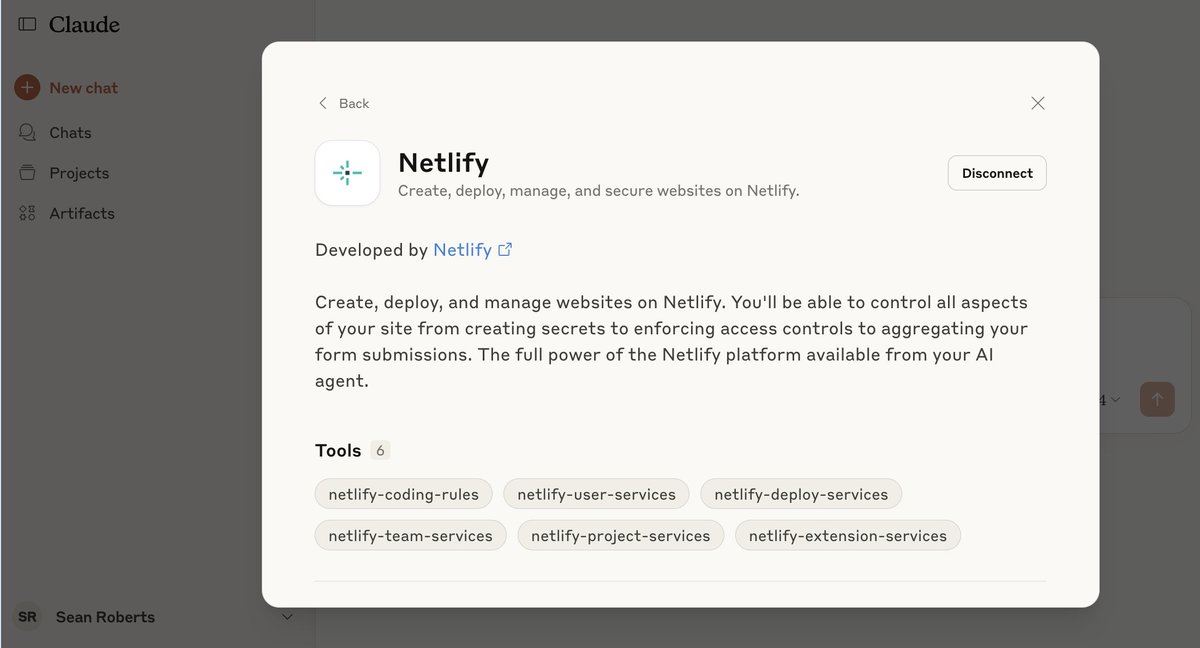Close the Netlify dialog with the X
This screenshot has width=1200, height=648.
pos(1037,103)
